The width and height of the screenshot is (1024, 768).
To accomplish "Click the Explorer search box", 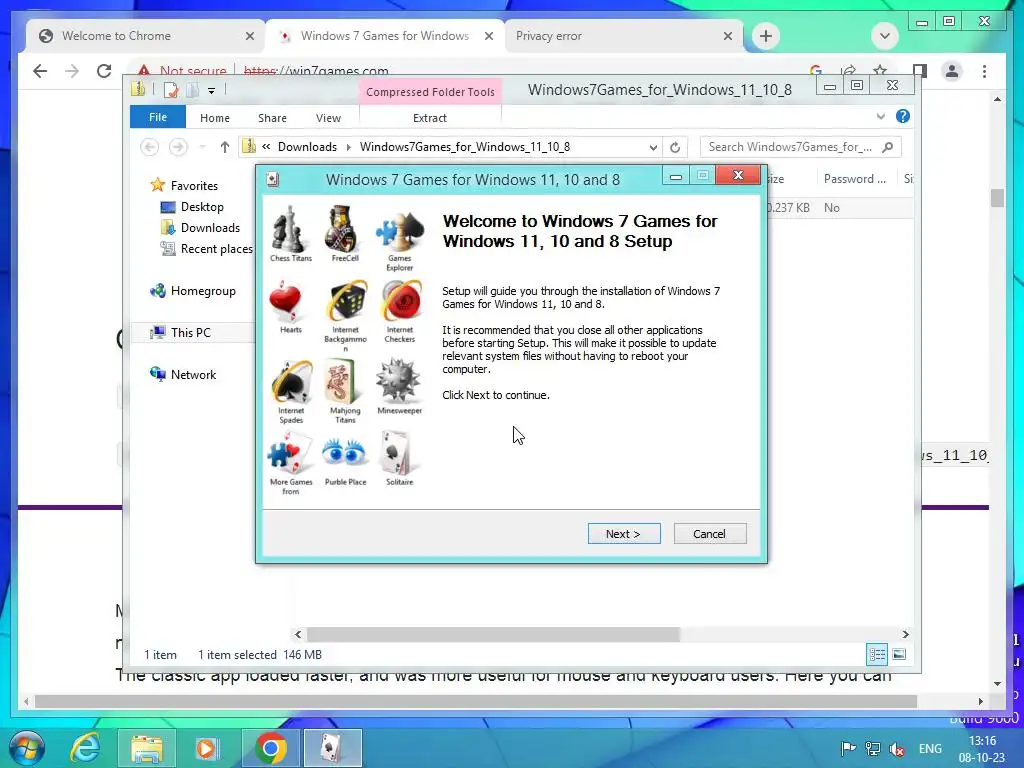I will (790, 147).
